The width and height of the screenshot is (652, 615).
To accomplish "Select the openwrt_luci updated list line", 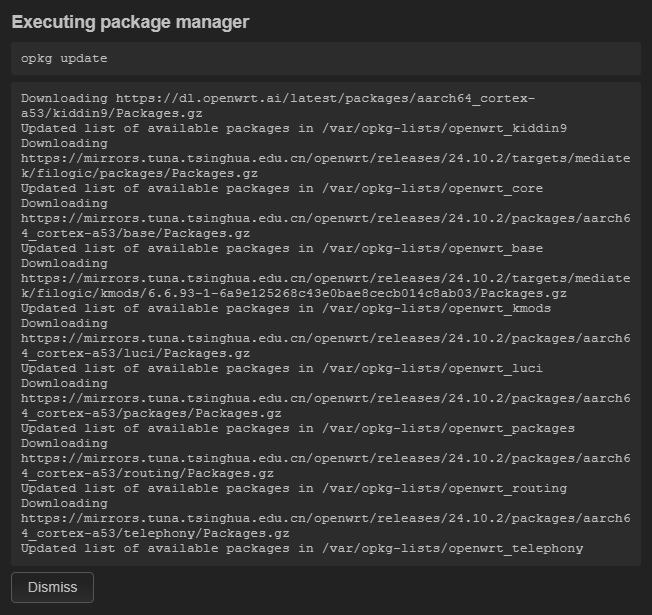I will point(282,368).
